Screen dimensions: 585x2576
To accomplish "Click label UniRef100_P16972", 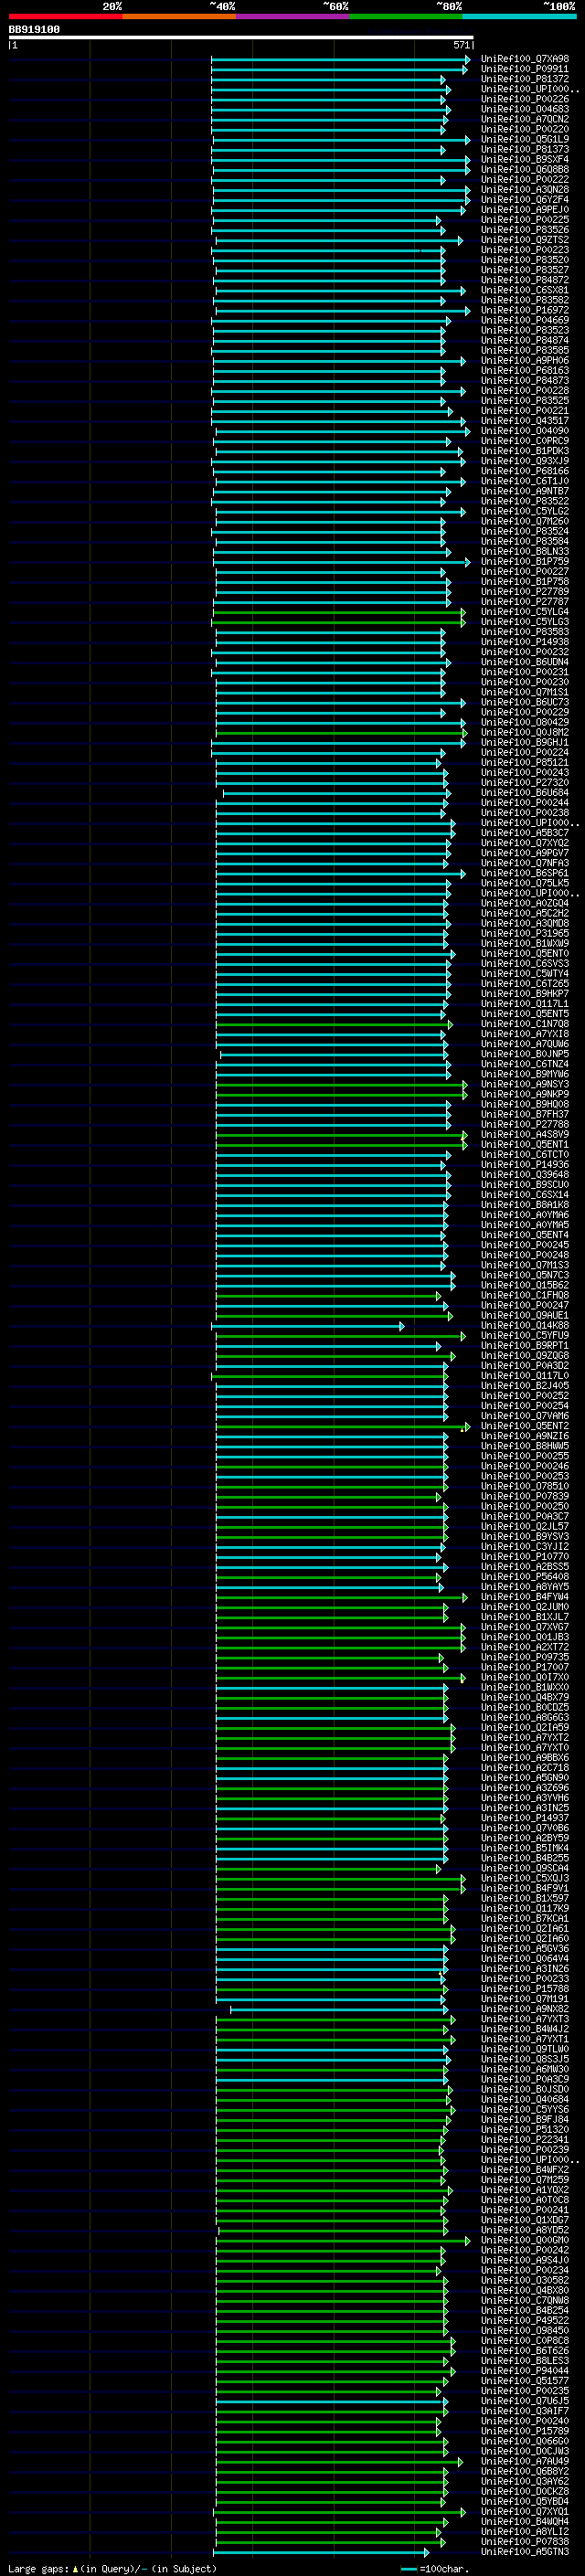I will (x=525, y=310).
